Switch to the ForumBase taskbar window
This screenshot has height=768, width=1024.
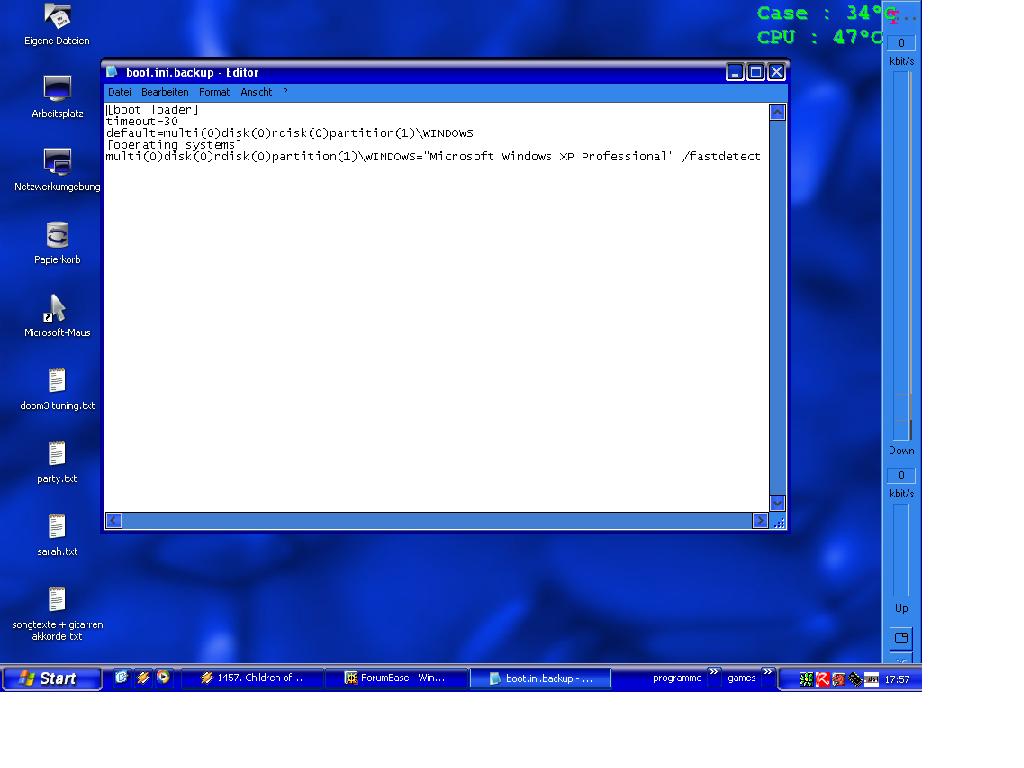[396, 678]
